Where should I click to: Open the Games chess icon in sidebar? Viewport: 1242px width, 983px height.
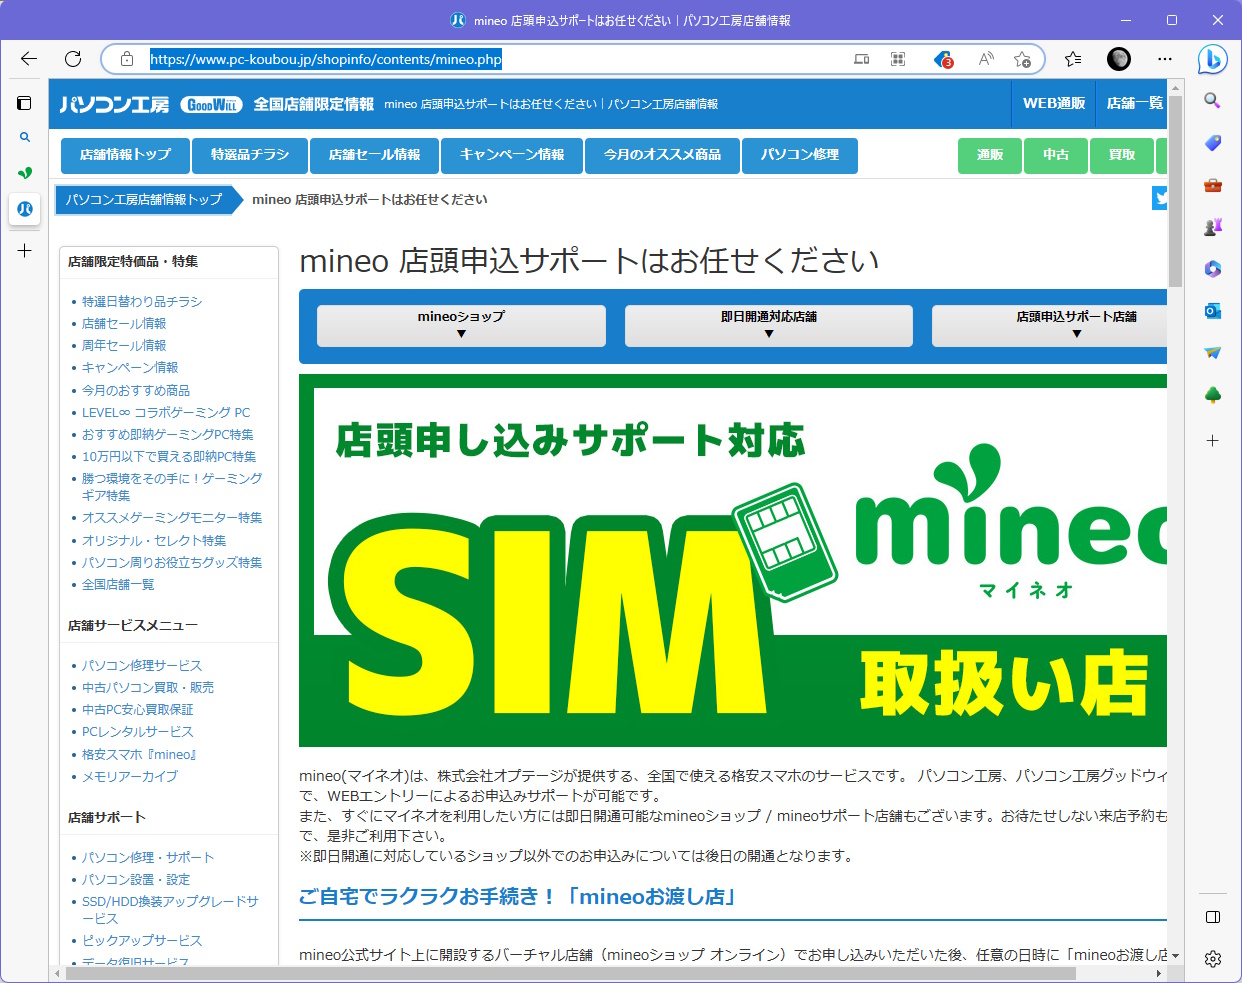coord(1212,227)
